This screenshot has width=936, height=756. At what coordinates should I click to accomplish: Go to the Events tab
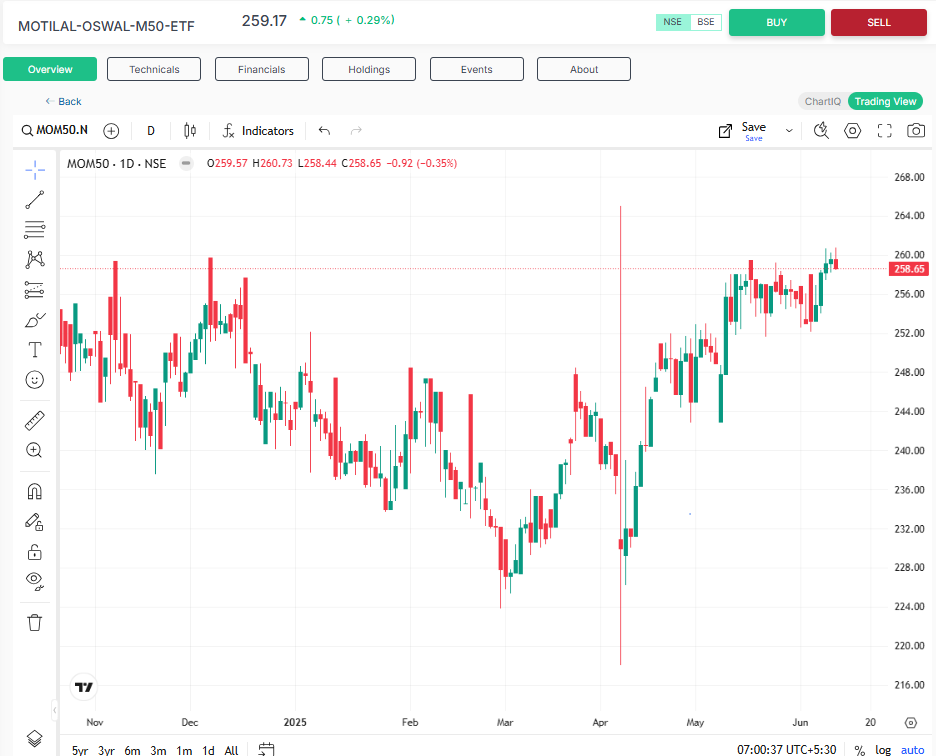click(476, 69)
